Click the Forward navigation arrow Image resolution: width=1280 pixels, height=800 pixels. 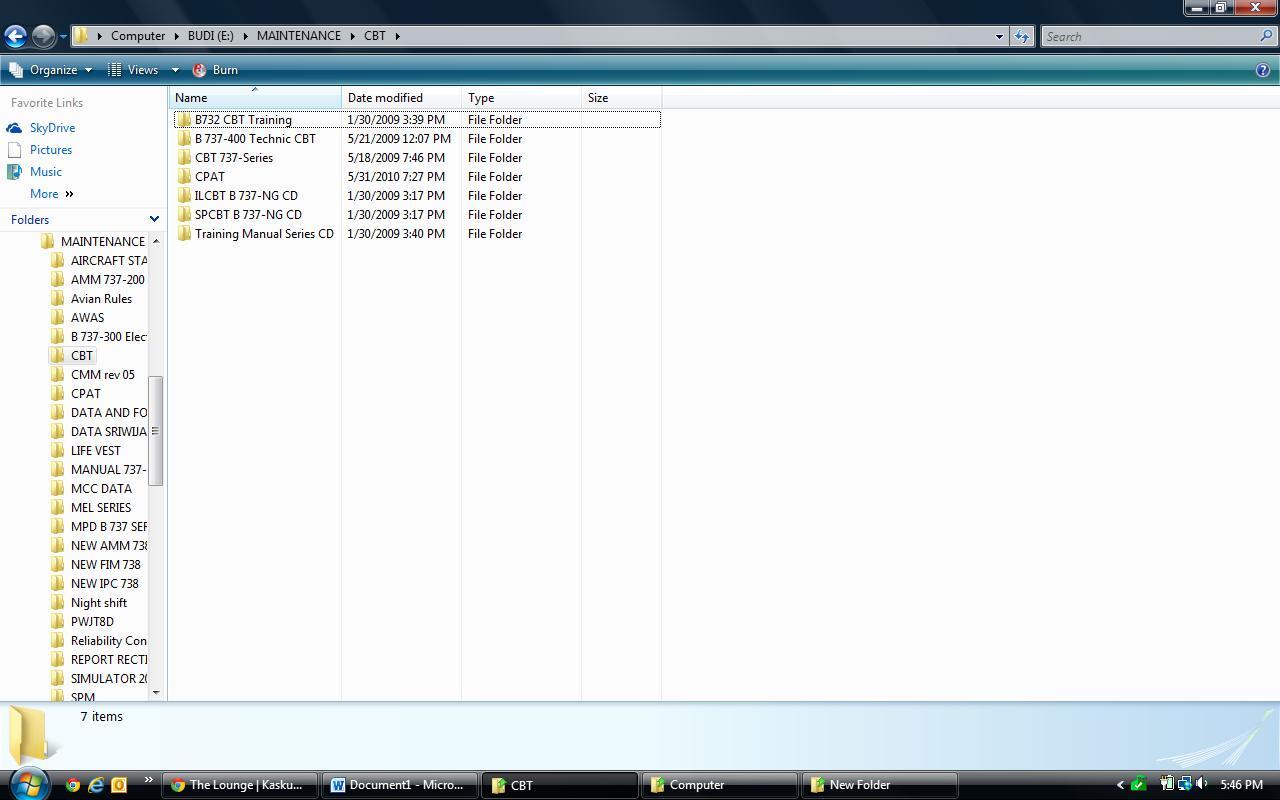[43, 36]
